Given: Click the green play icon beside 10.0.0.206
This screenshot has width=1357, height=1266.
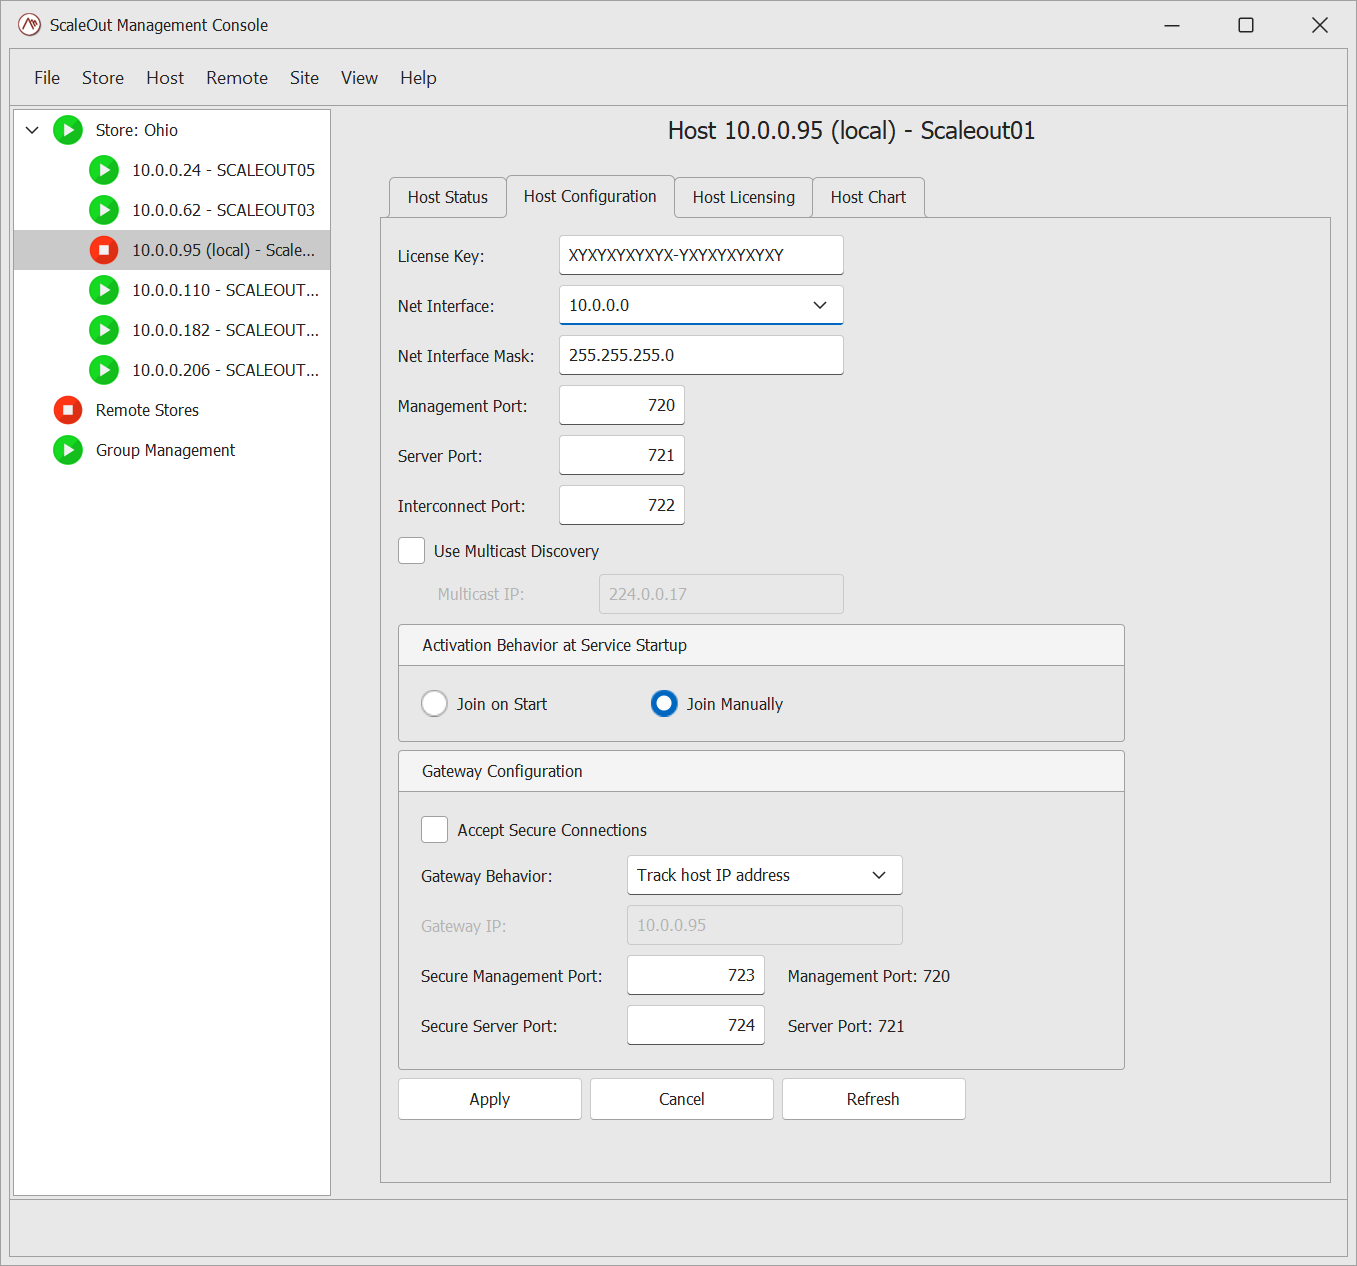Looking at the screenshot, I should [104, 370].
